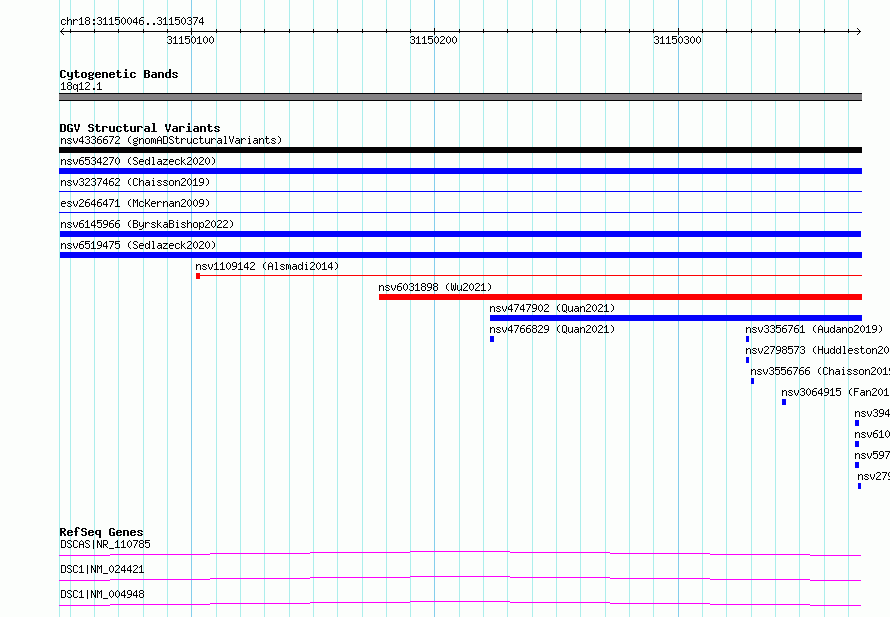
Task: Click the small blue marker of nsv2798573
Action: (748, 360)
